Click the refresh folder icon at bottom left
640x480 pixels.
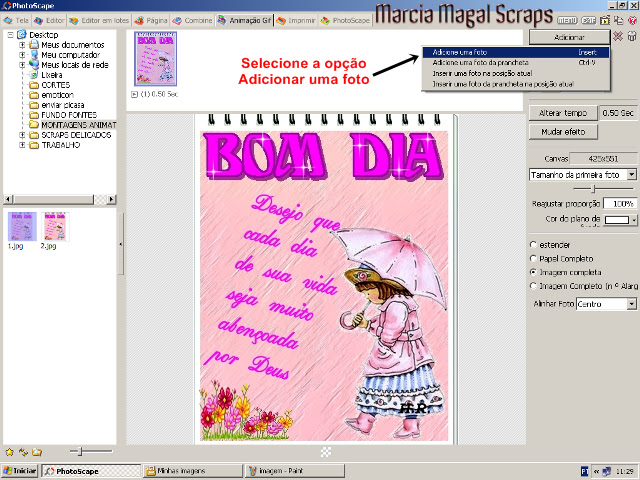(23, 452)
